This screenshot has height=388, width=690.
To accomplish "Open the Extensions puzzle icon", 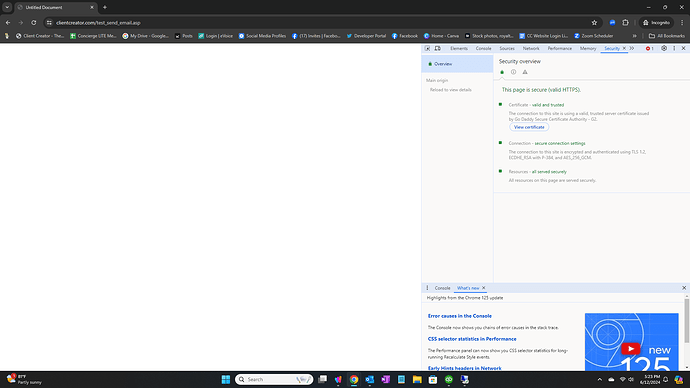I will 625,22.
